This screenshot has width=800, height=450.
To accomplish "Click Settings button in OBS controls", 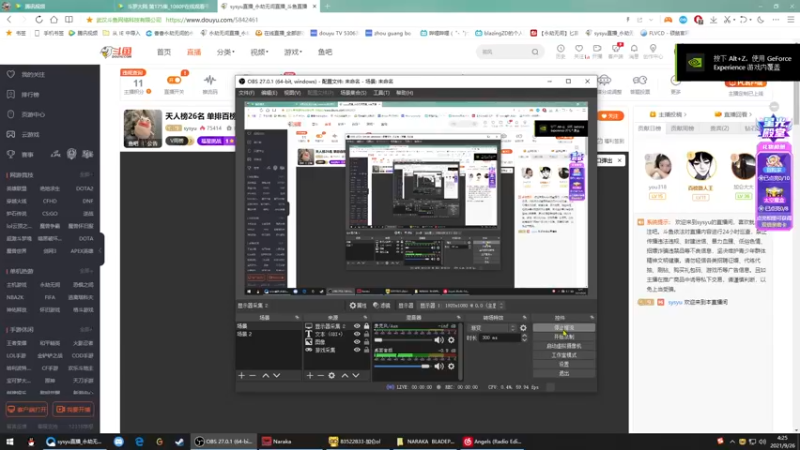I will tap(564, 364).
